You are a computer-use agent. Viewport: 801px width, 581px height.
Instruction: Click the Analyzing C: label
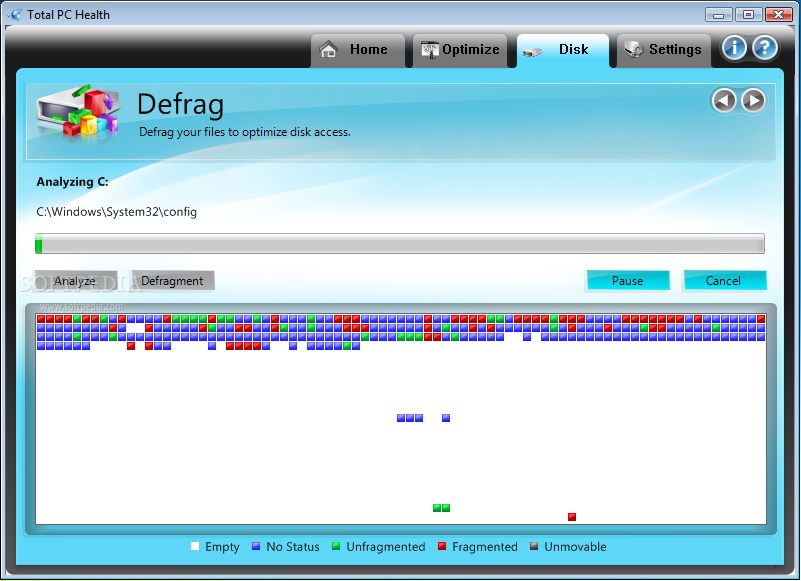click(72, 182)
